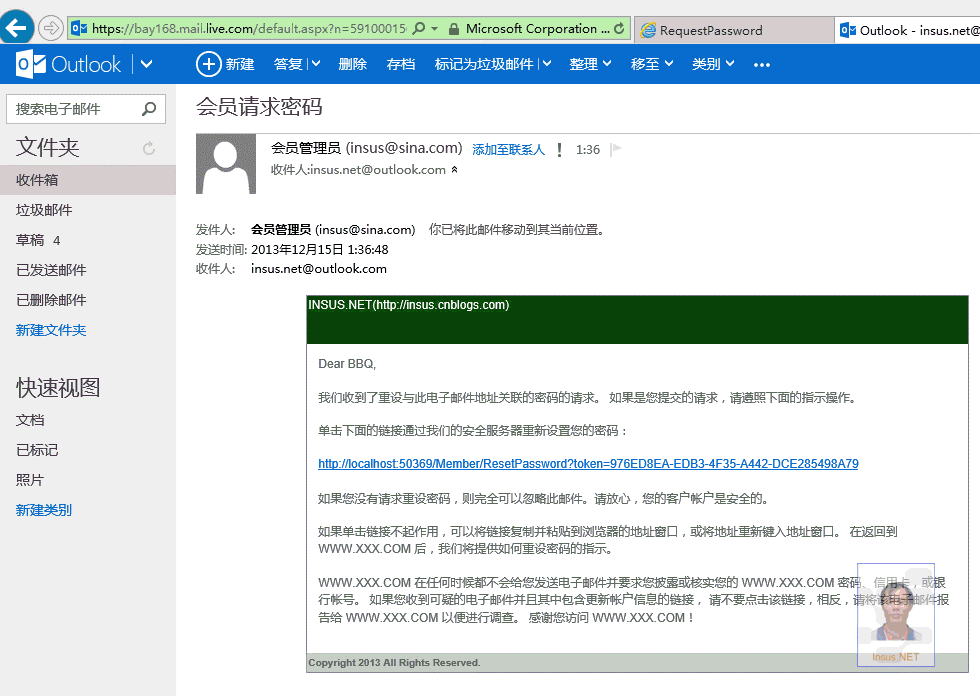Click the Outlook favicon on the Outlook tab
The height and width of the screenshot is (696, 980).
point(848,30)
